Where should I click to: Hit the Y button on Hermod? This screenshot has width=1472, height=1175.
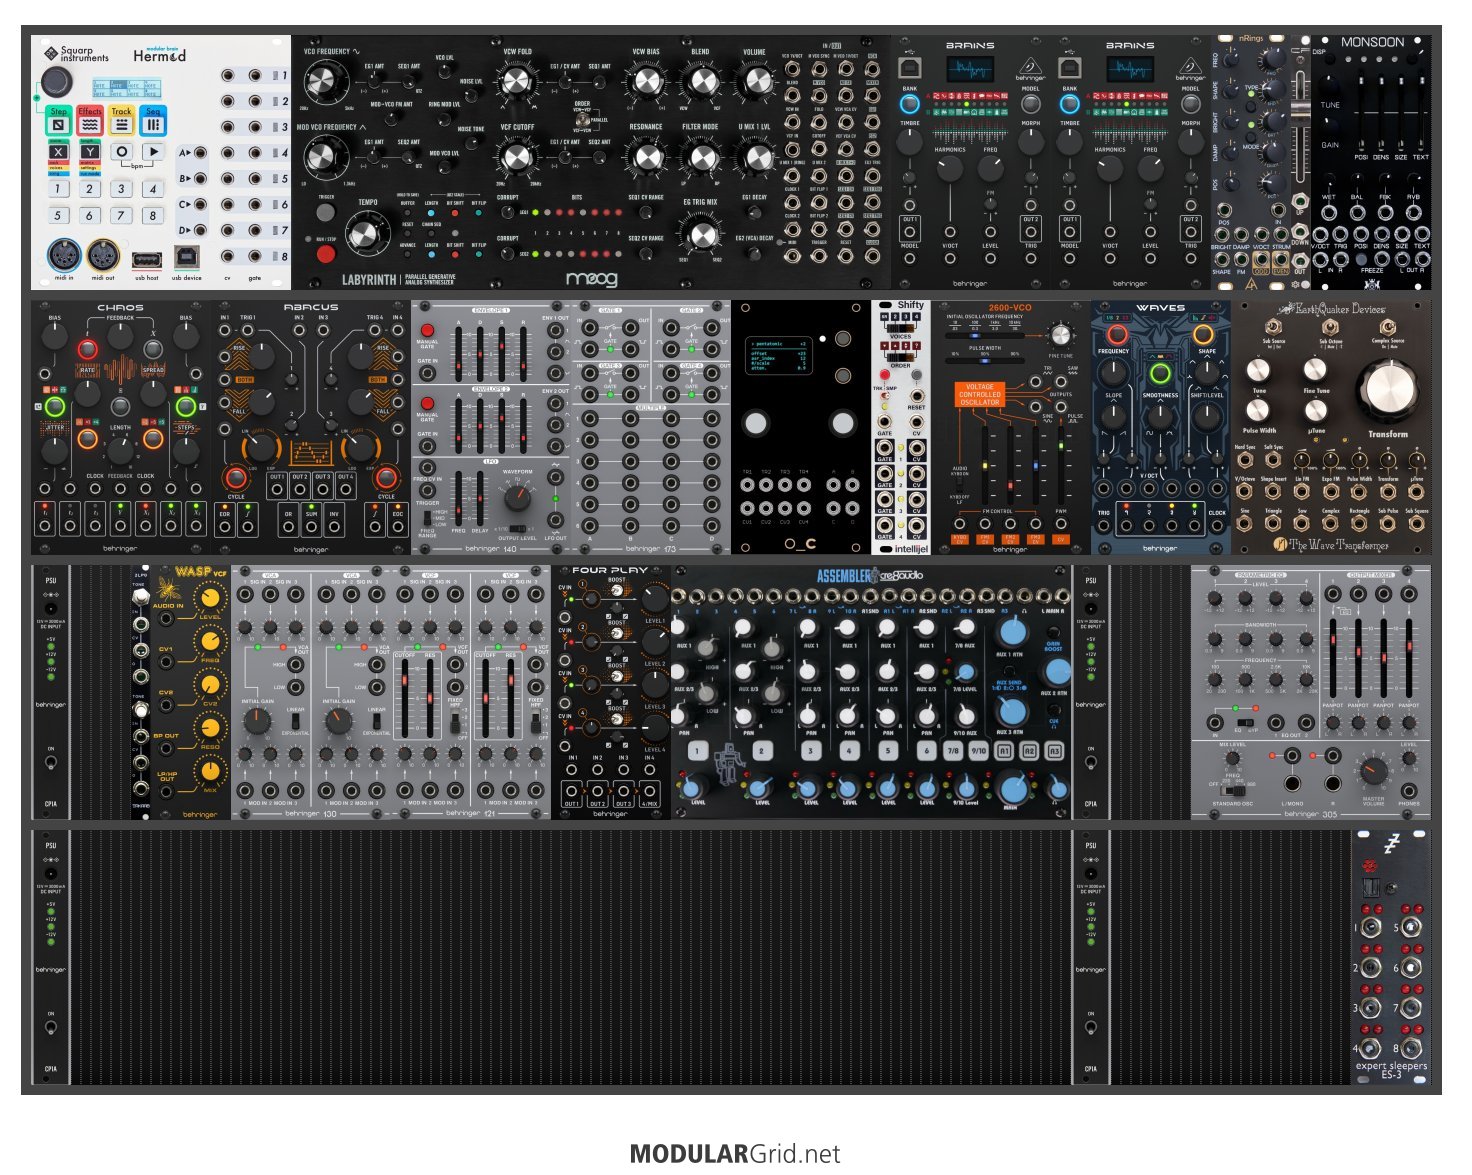(x=89, y=152)
